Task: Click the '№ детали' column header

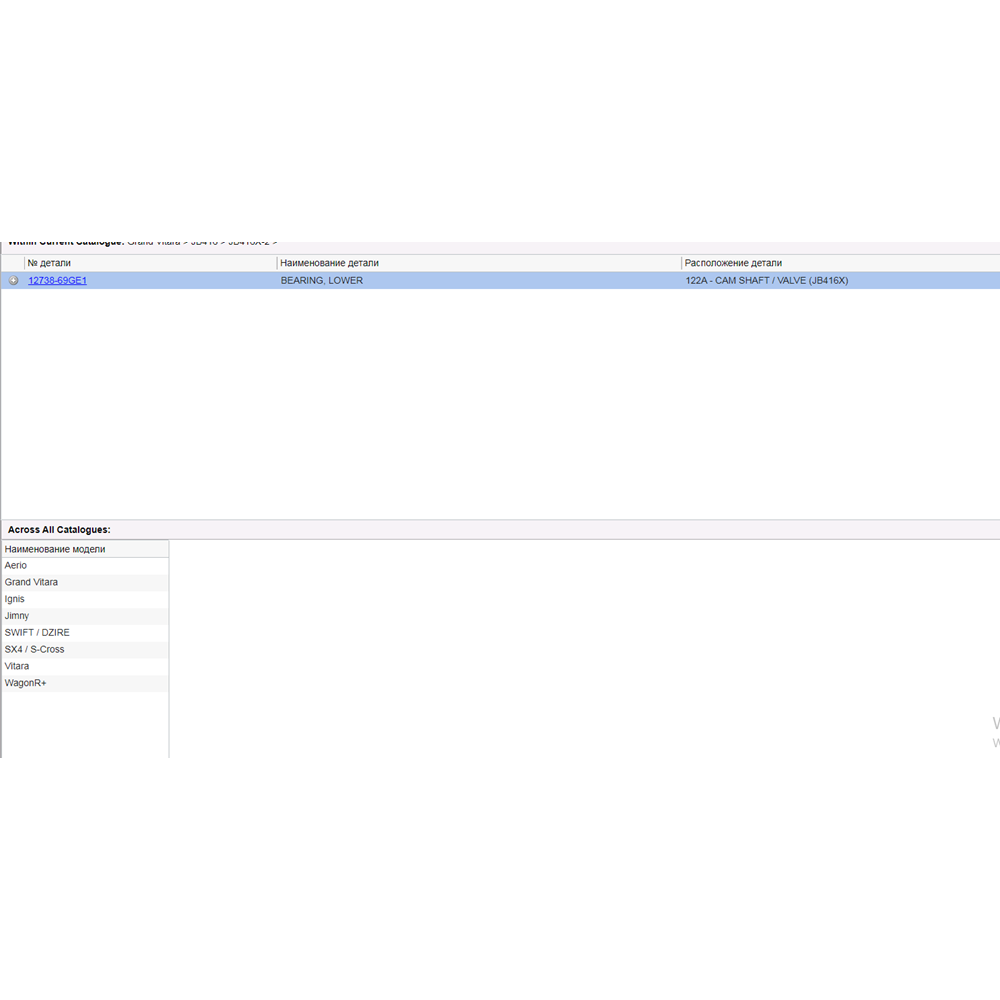Action: click(50, 263)
